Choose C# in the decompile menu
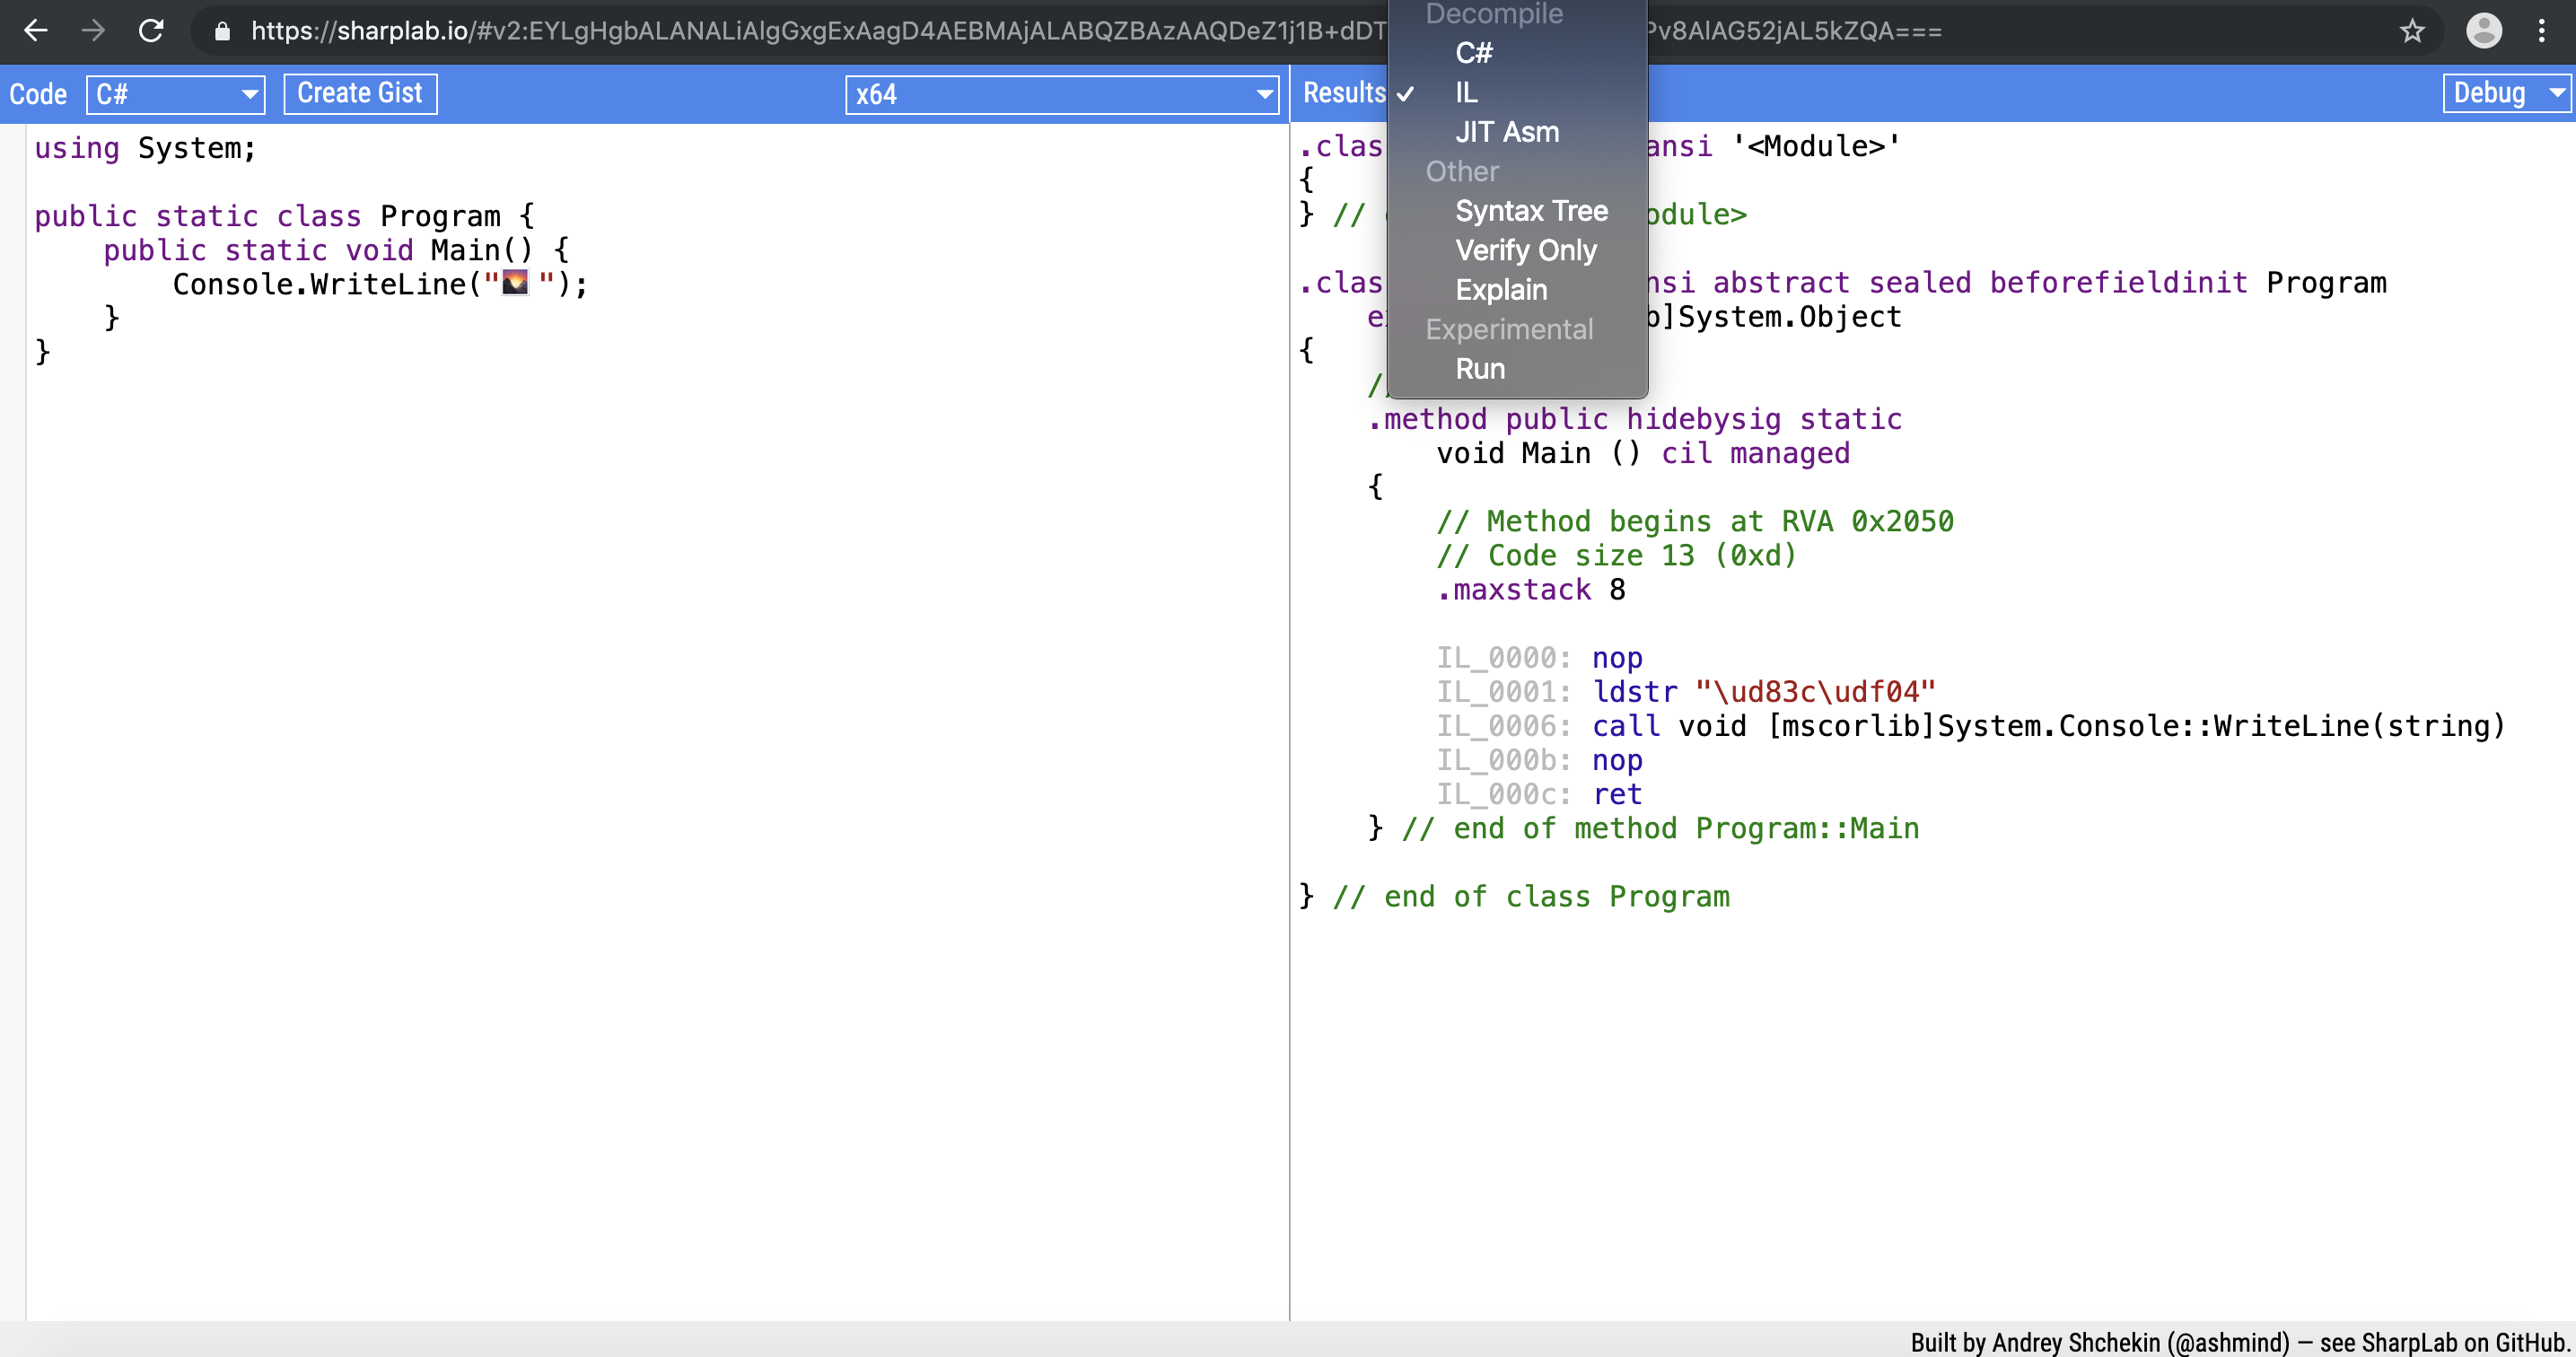Screen dimensions: 2576x1357 [x=1474, y=53]
